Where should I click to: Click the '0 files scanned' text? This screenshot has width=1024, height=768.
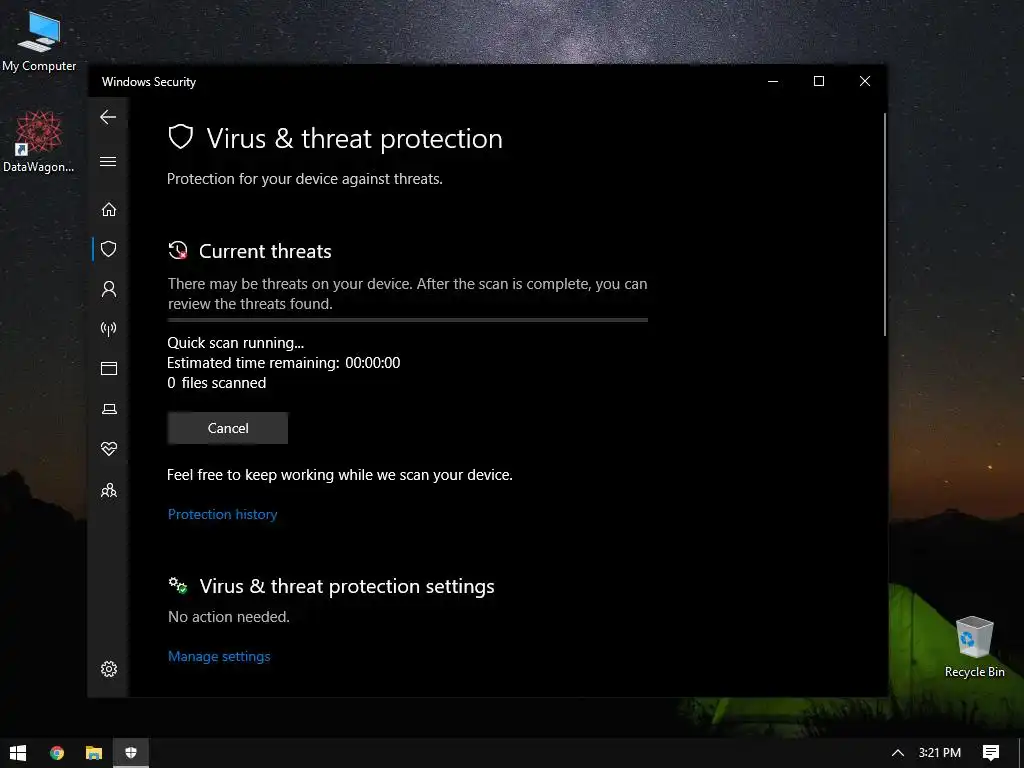(x=217, y=383)
